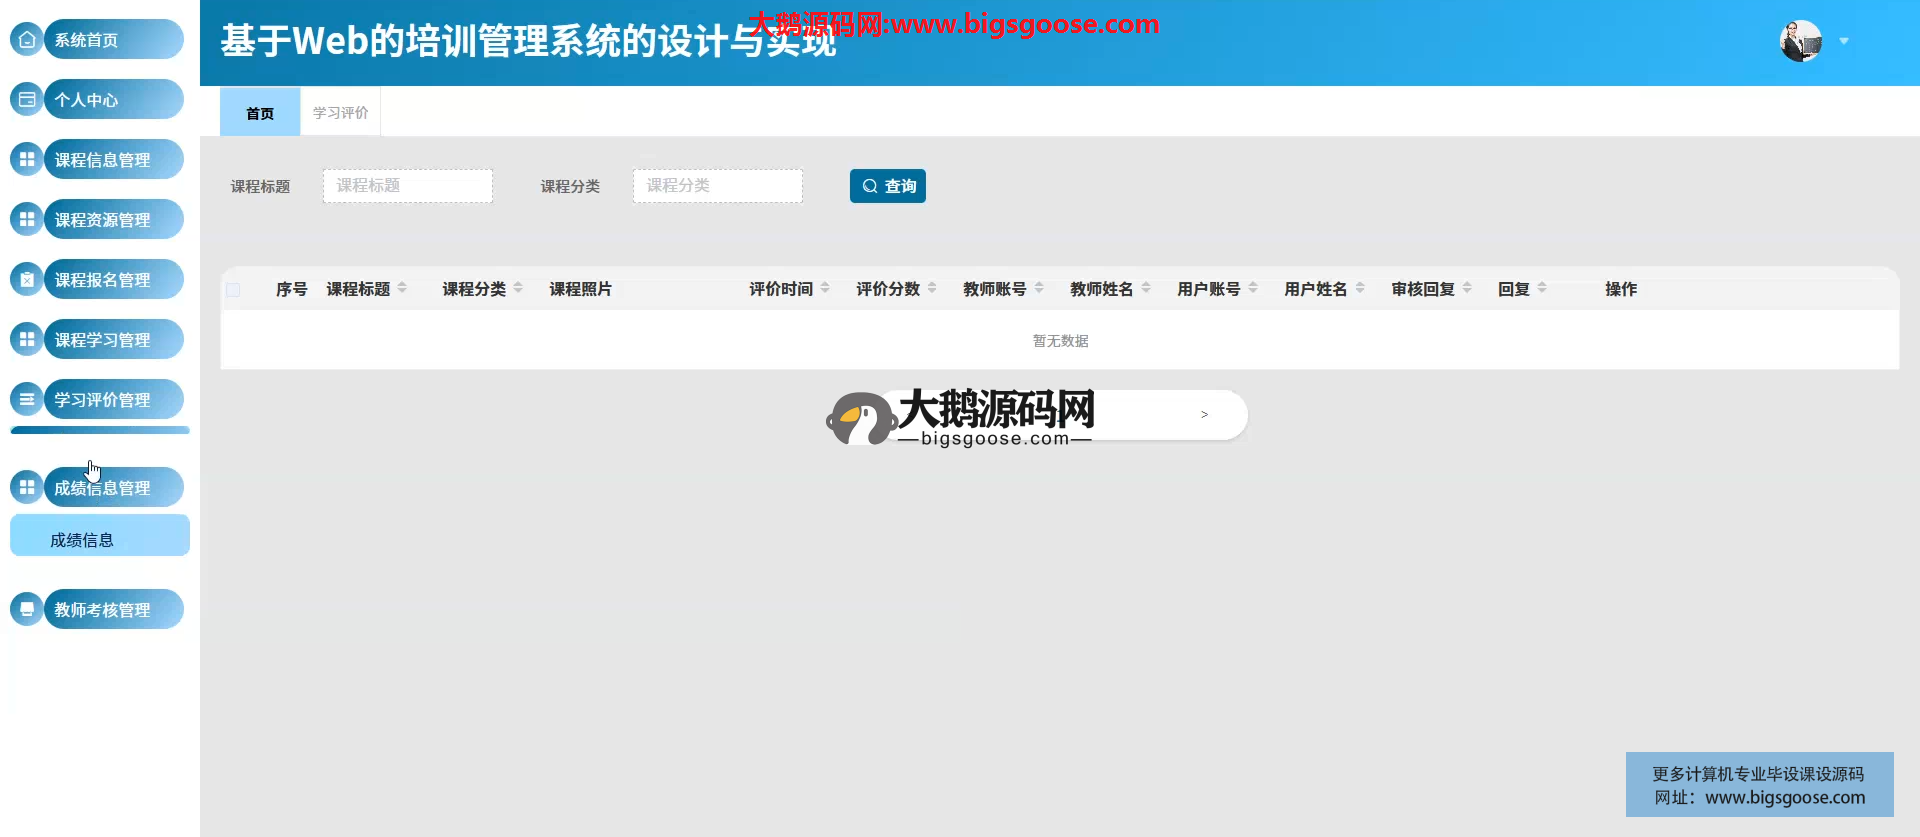Viewport: 1920px width, 837px height.
Task: Expand the 课程学习管理 menu
Action: [x=112, y=340]
